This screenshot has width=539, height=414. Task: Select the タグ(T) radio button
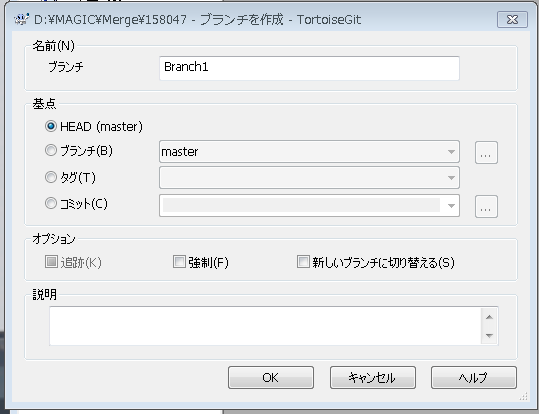click(51, 177)
